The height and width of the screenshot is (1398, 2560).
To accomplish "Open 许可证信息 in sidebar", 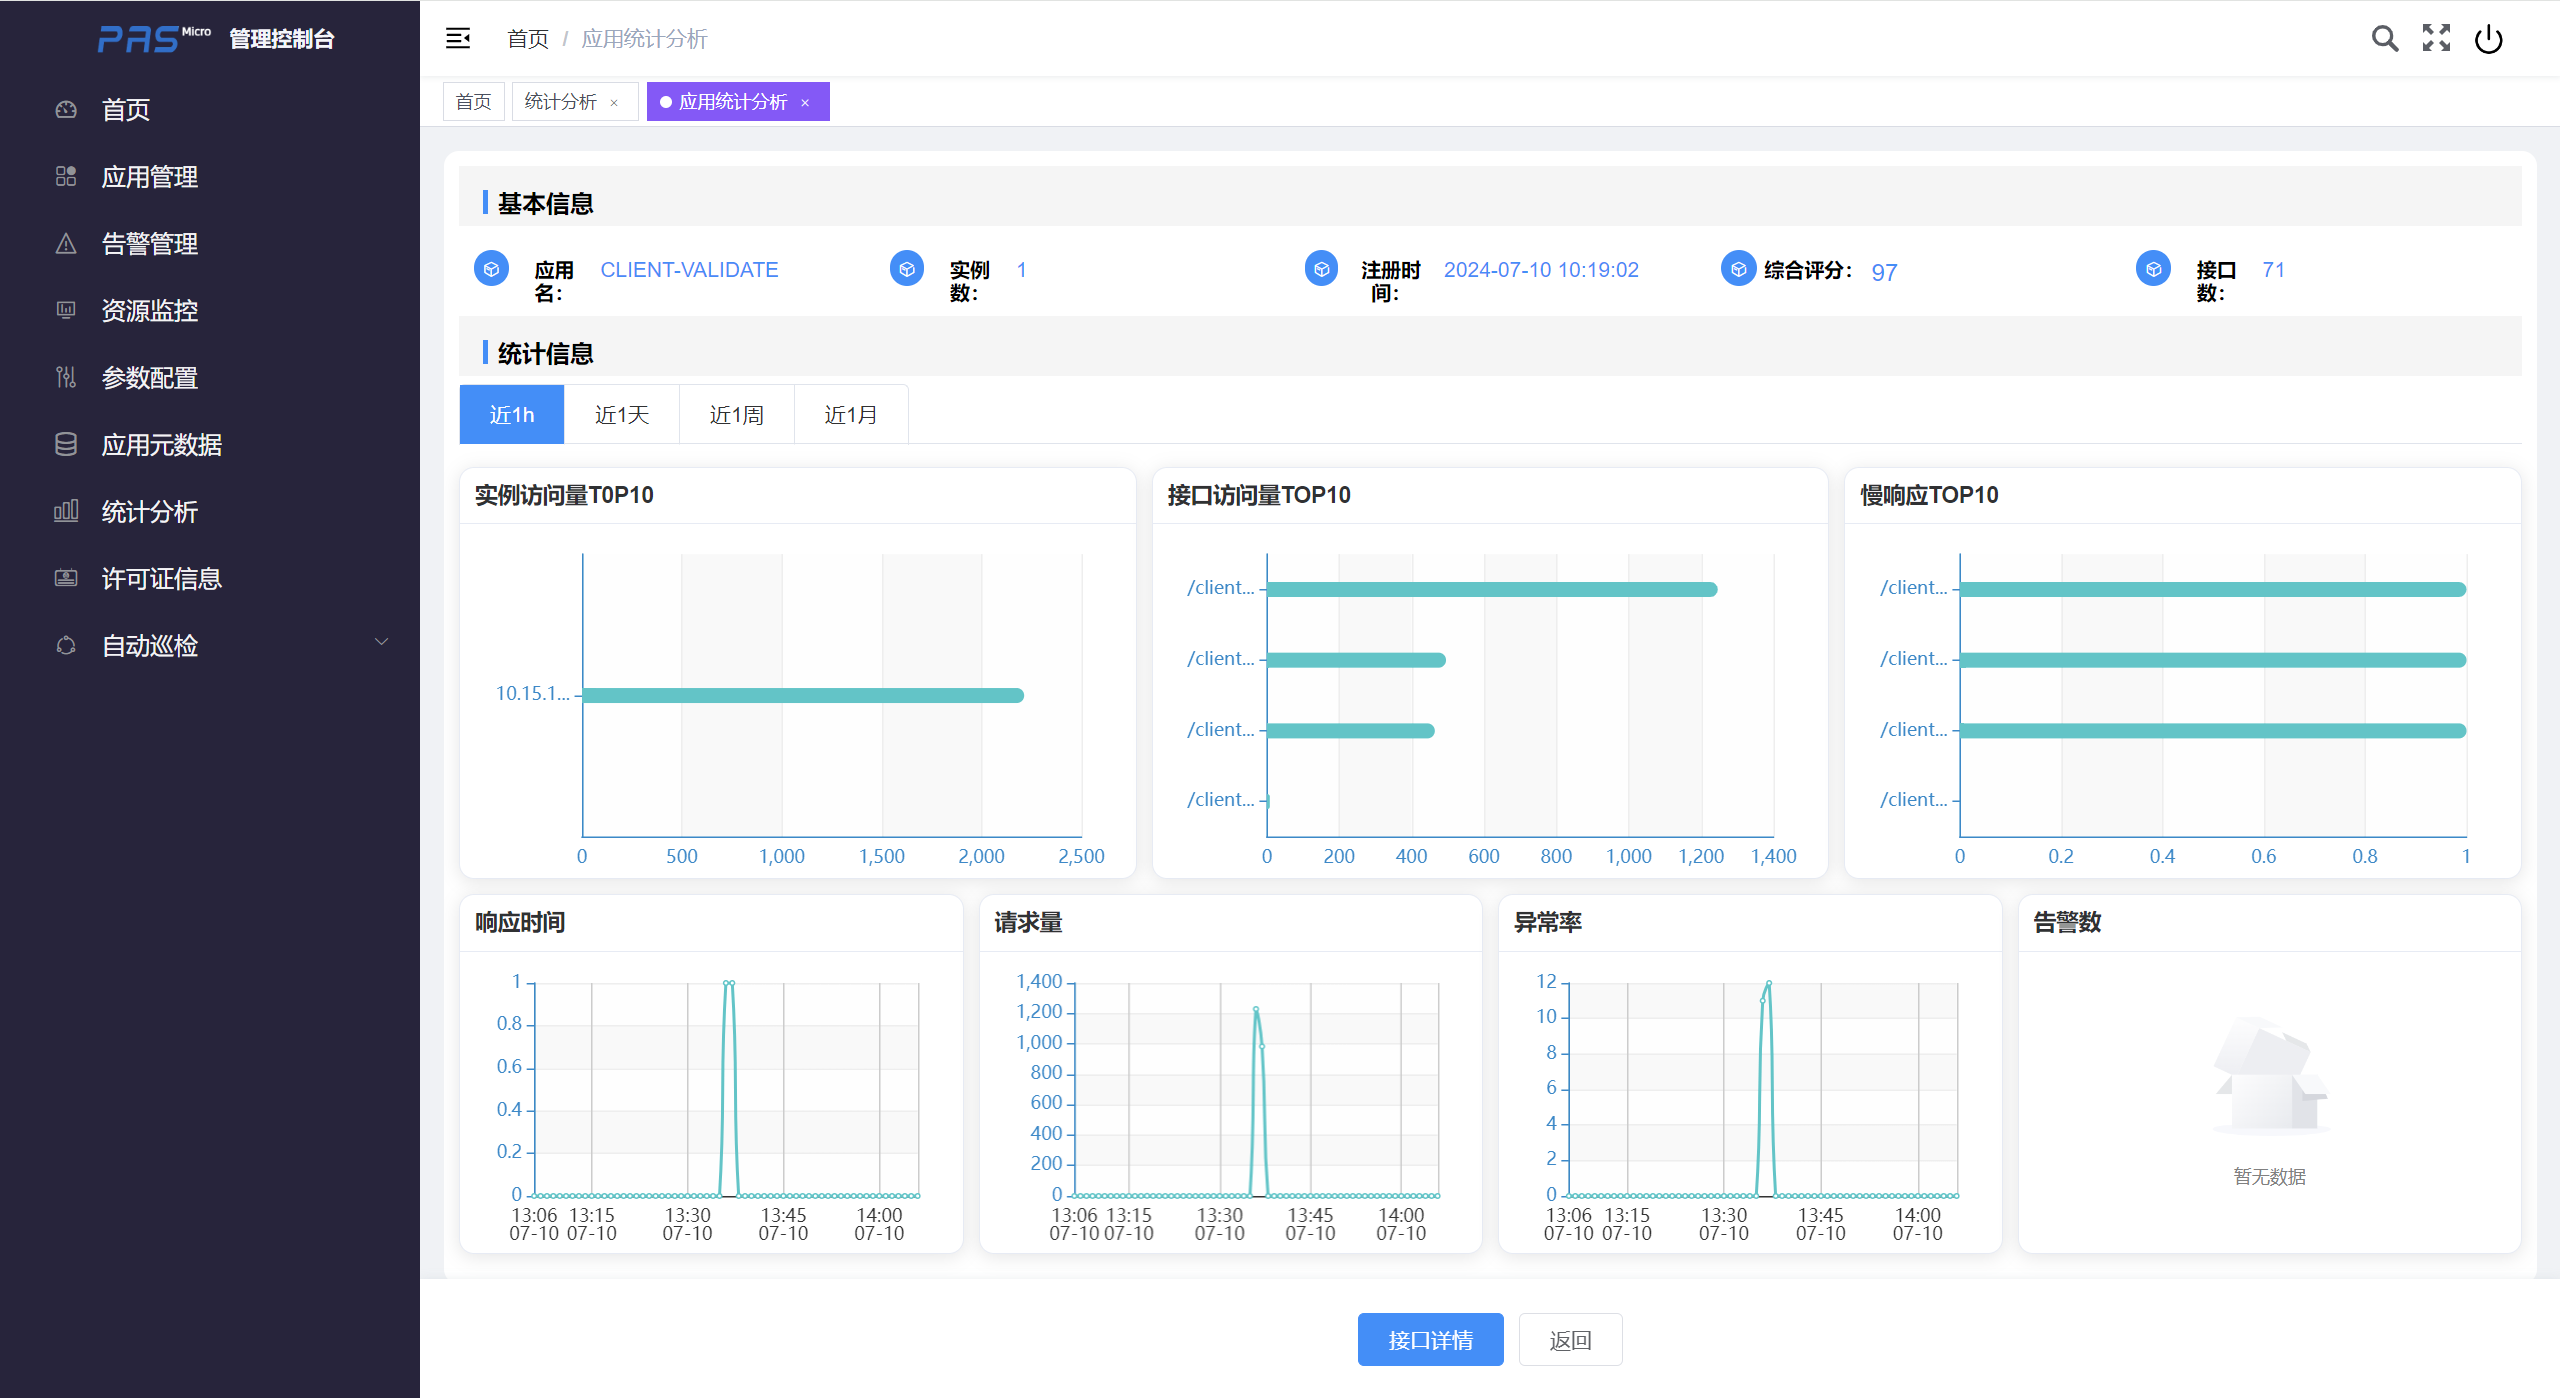I will (161, 579).
